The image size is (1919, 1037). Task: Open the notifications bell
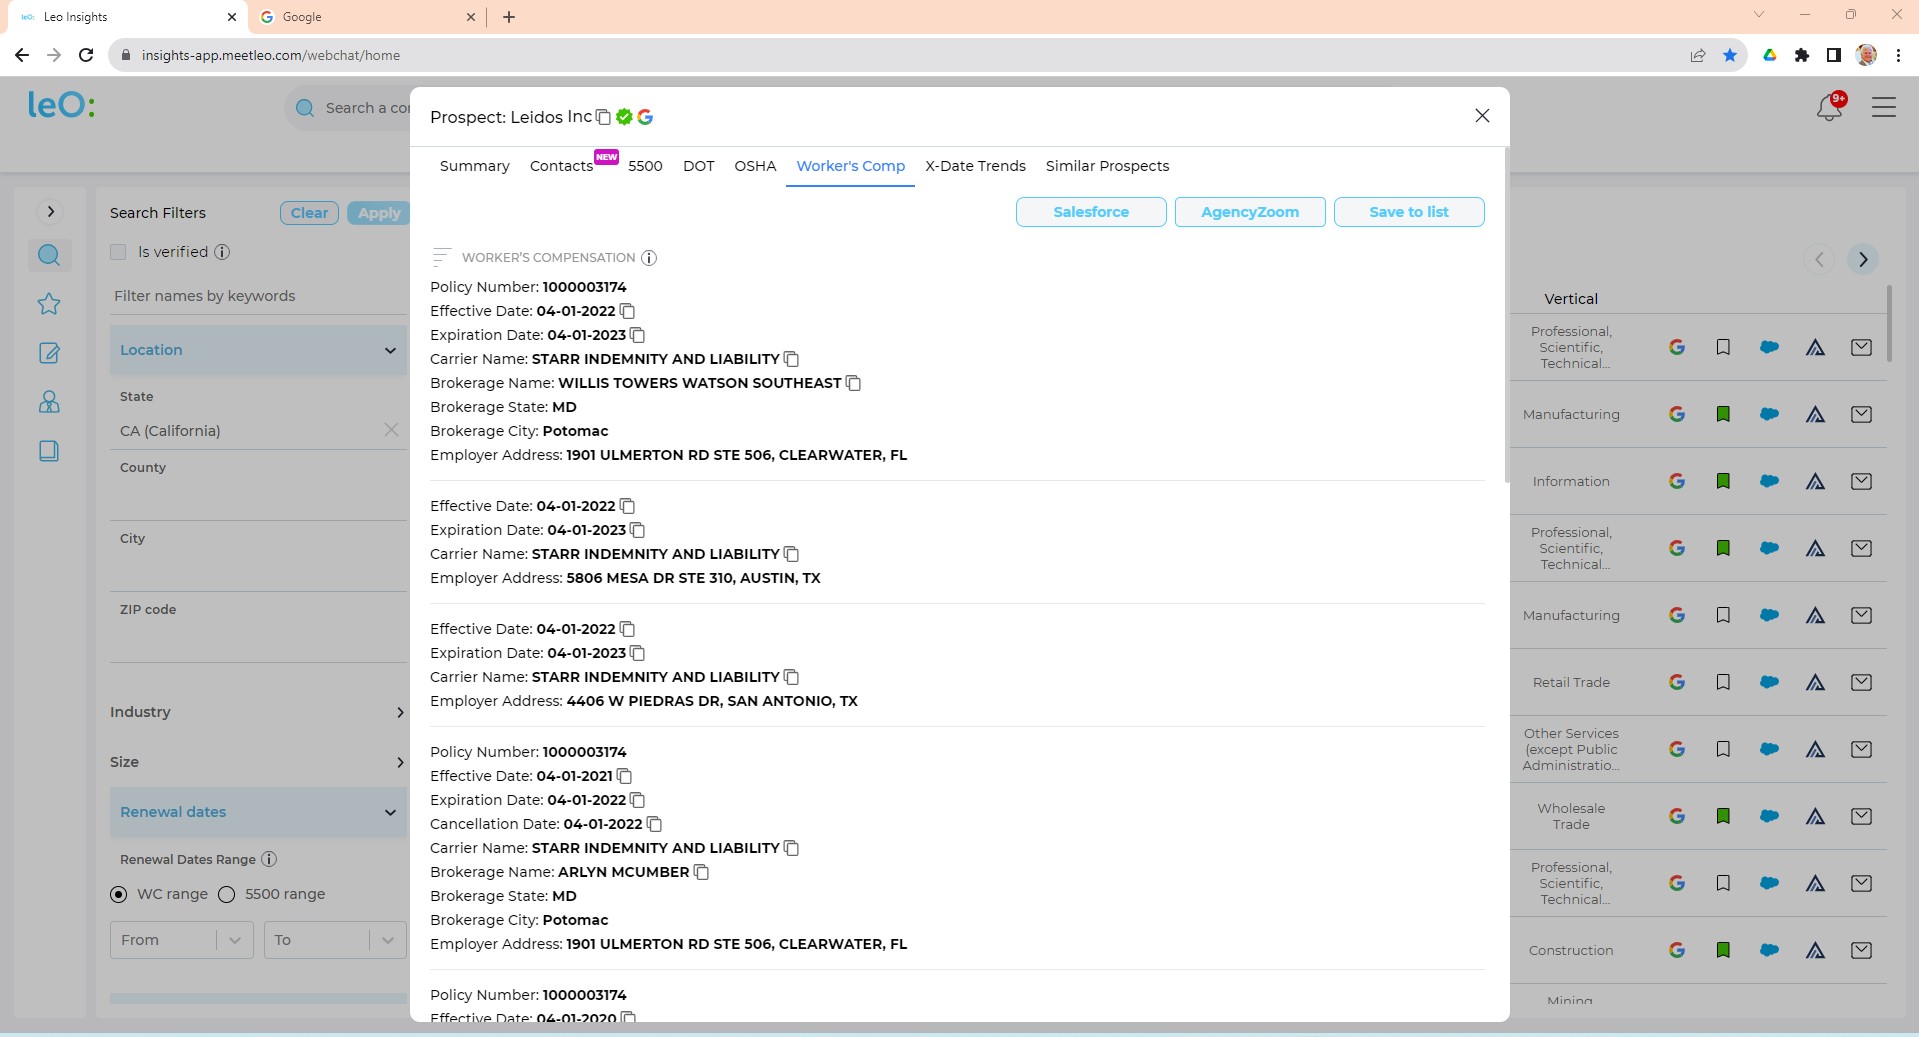pyautogui.click(x=1829, y=107)
